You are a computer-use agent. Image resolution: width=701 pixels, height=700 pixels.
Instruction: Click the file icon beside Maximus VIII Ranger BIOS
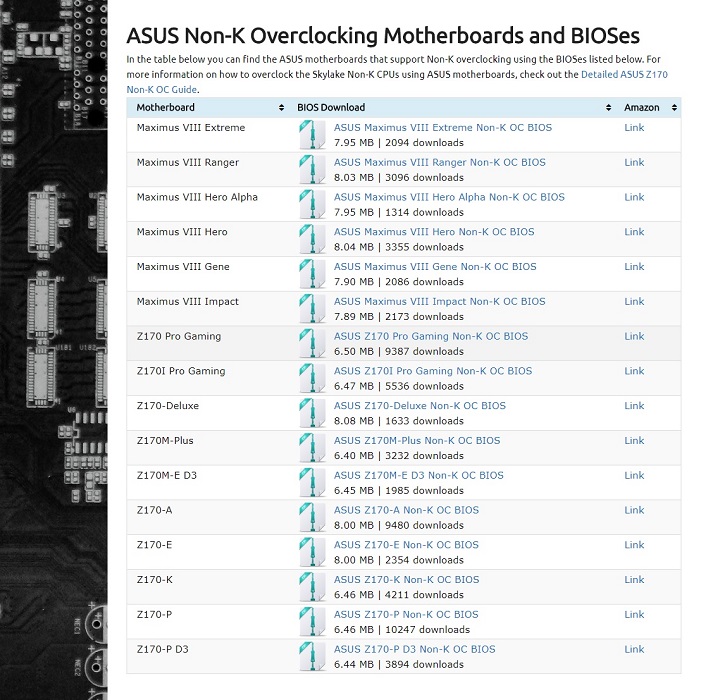point(312,169)
